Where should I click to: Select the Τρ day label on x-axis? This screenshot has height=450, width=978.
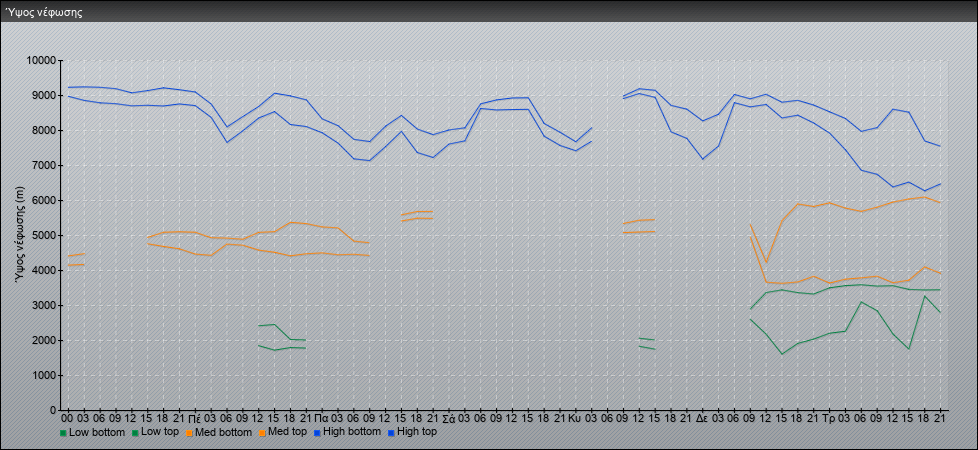point(829,418)
